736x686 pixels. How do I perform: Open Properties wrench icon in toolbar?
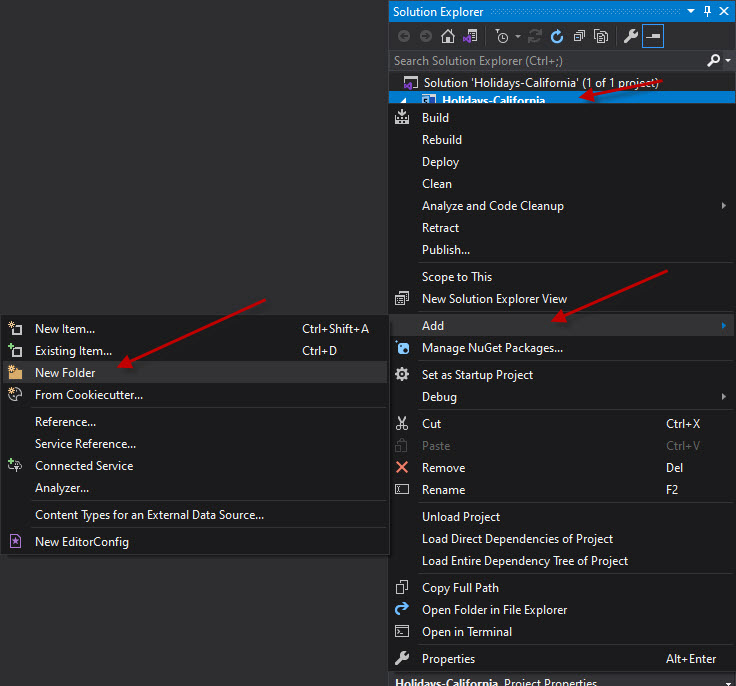pos(630,36)
